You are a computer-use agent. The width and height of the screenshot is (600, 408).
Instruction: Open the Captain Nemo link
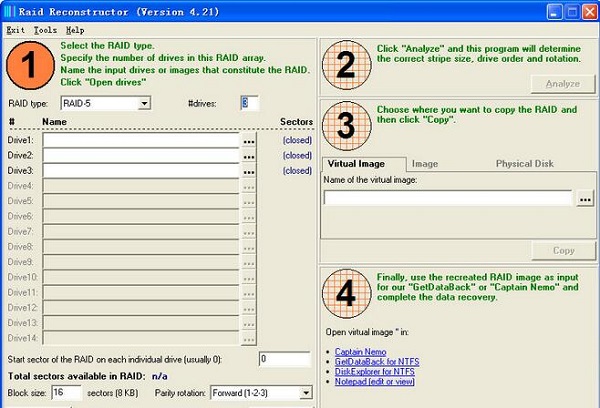(x=360, y=352)
